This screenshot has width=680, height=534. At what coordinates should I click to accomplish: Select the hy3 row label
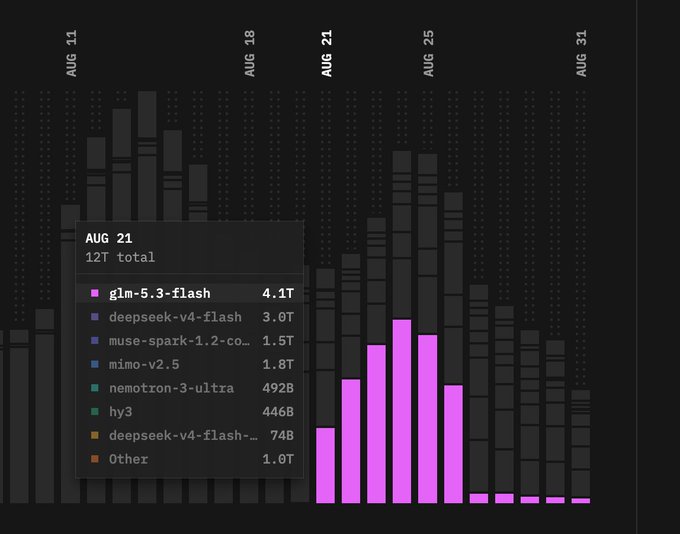(121, 412)
